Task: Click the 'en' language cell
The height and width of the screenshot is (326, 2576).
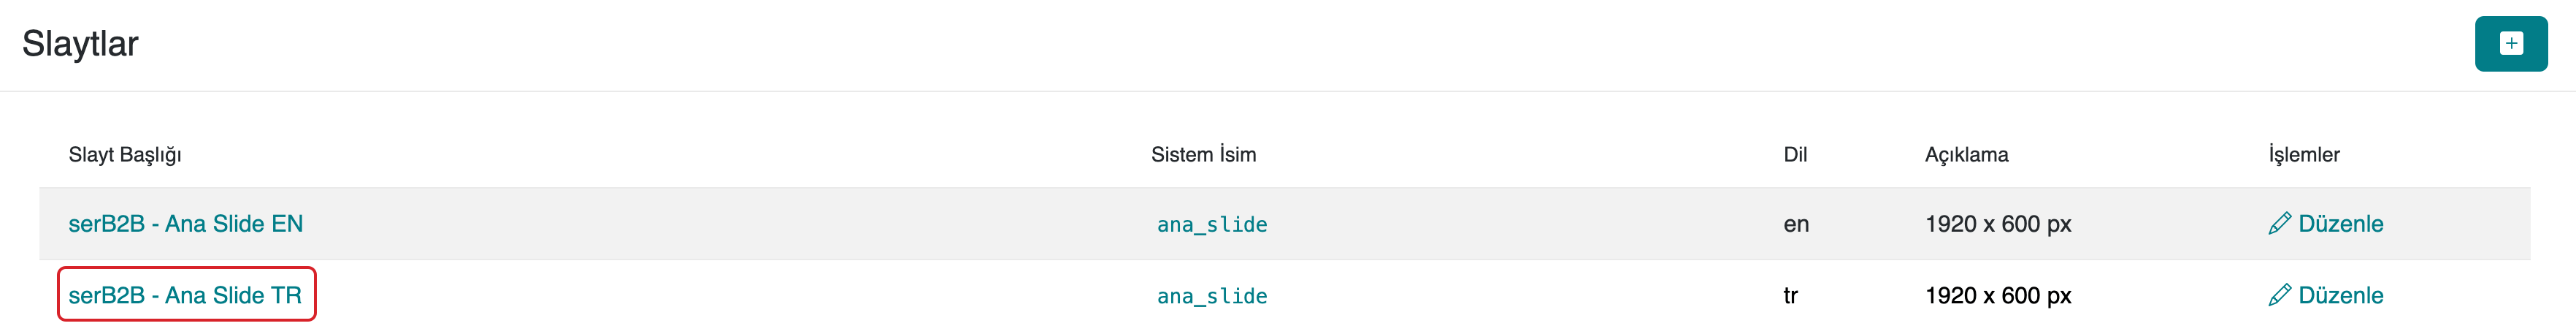Action: point(1796,224)
